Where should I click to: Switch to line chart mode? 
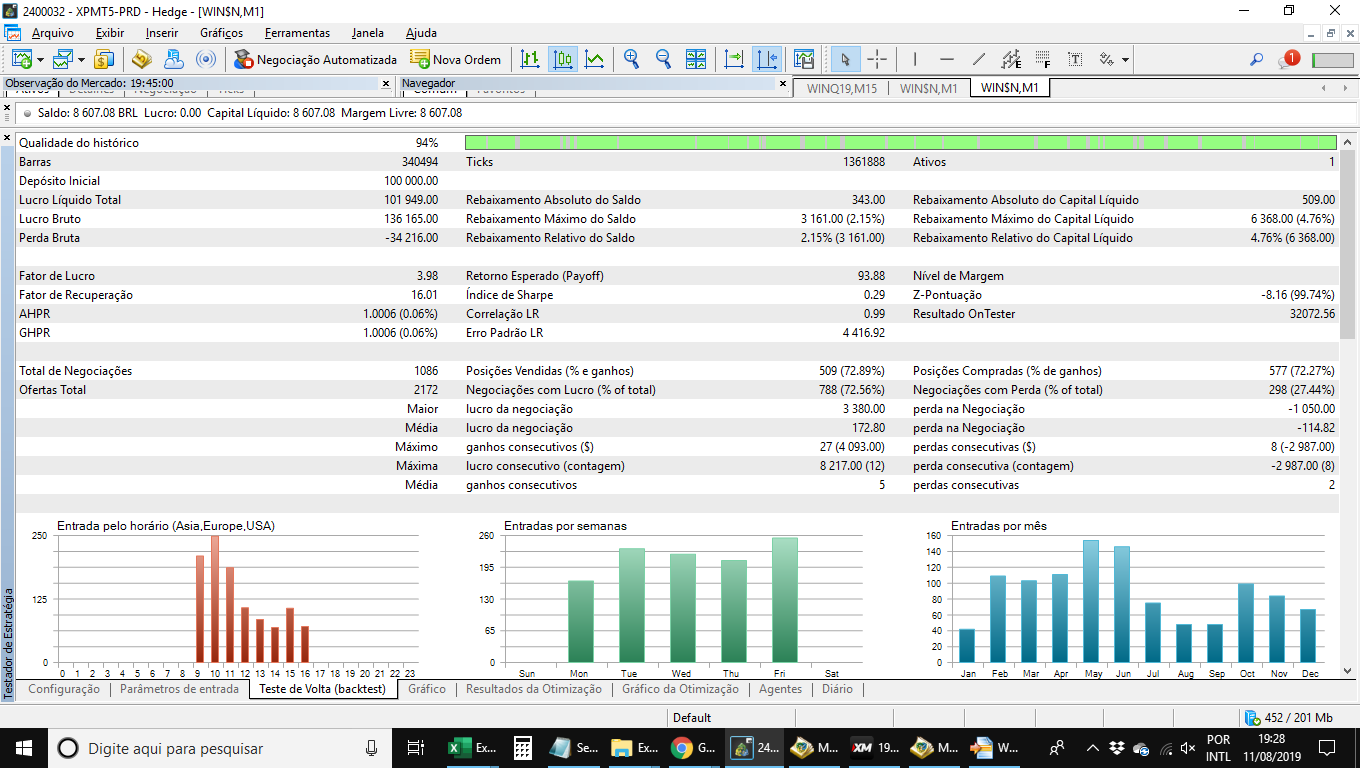click(x=595, y=59)
